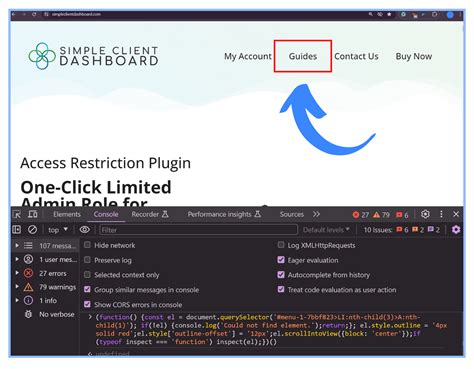Click the browser extensions puzzle icon
The width and height of the screenshot is (474, 369).
[434, 14]
